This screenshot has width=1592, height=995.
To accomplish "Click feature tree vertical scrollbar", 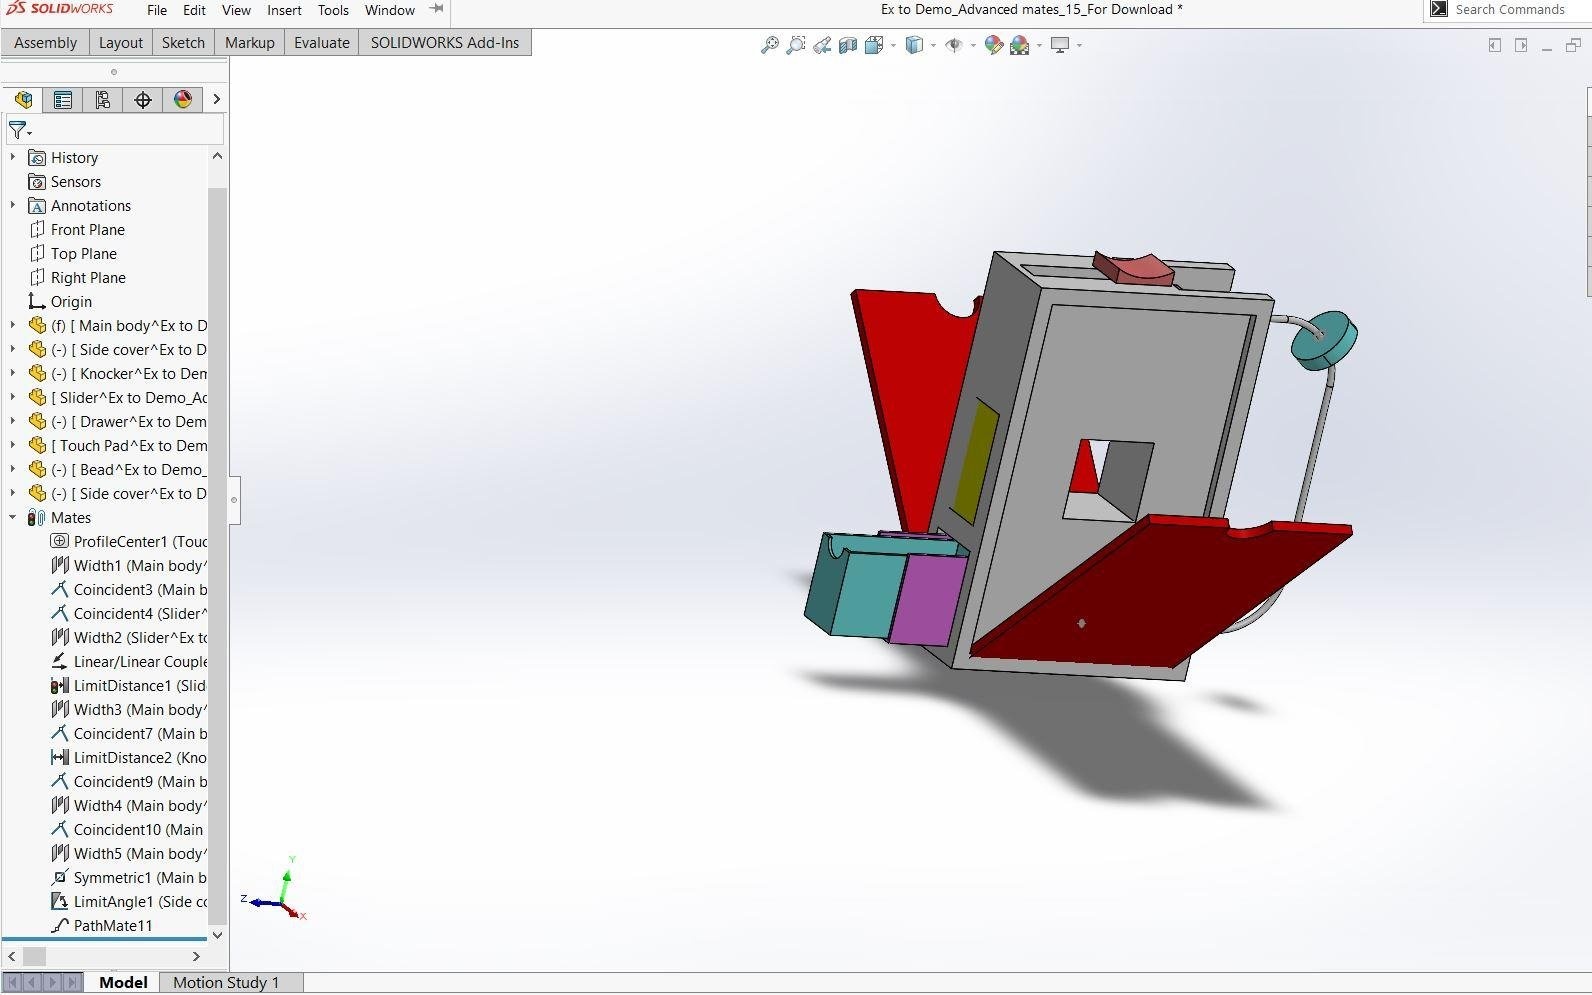I will [217, 555].
